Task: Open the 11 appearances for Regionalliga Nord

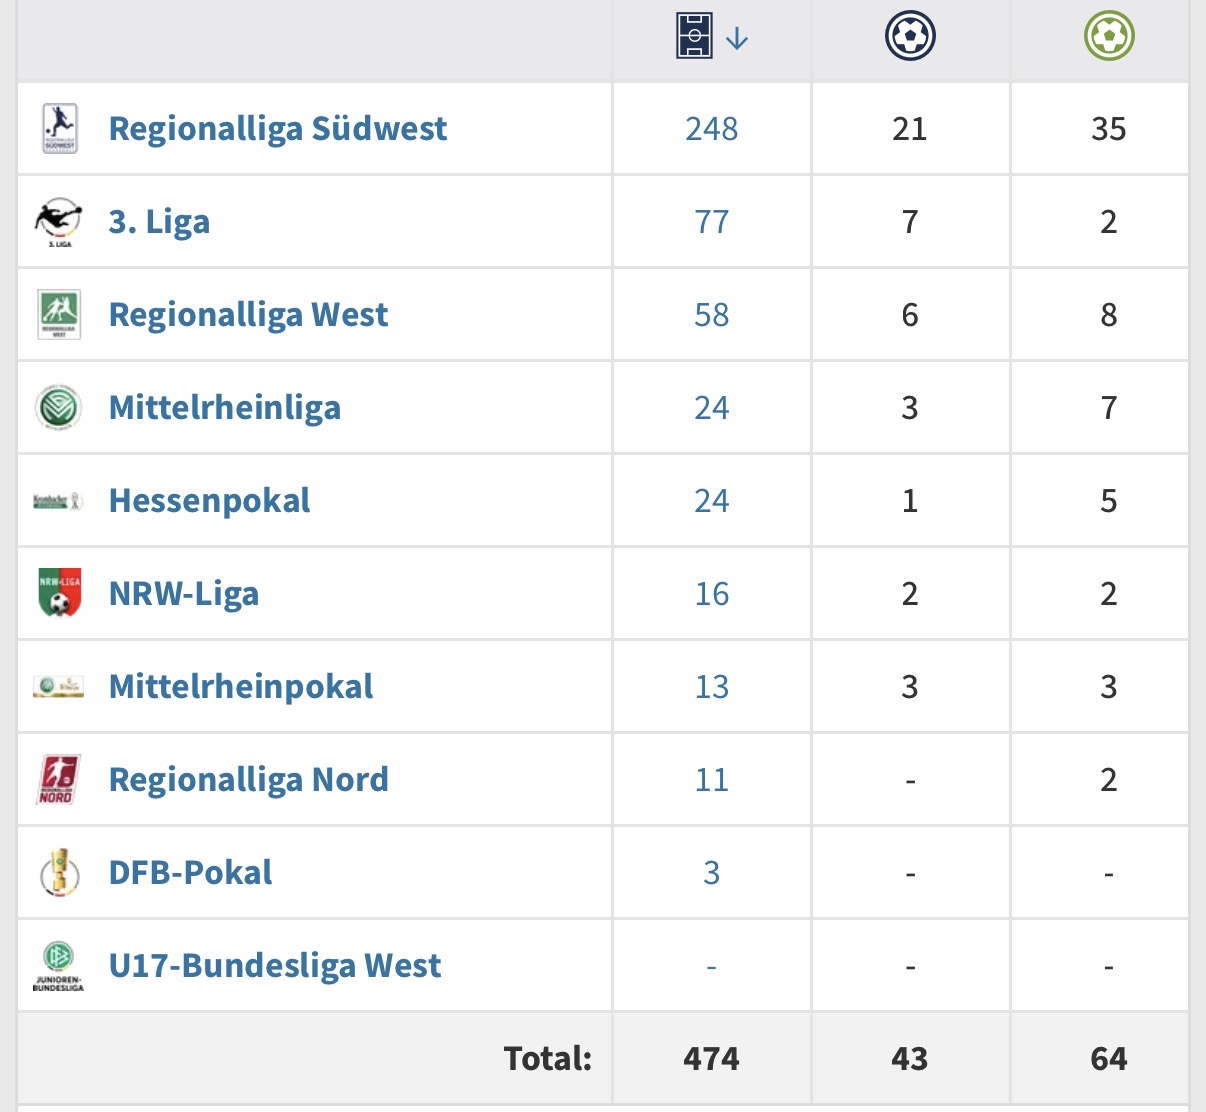Action: 712,780
